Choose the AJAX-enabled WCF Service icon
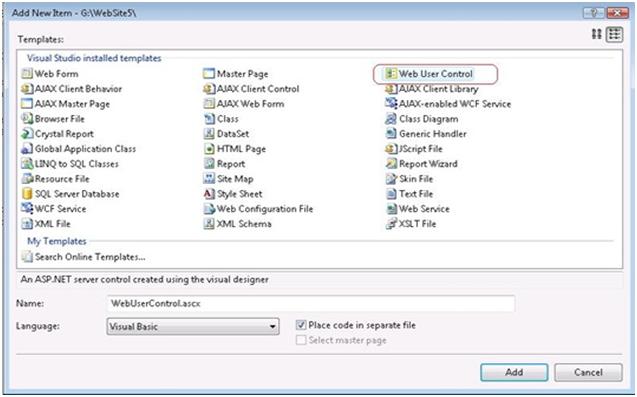 pos(391,104)
